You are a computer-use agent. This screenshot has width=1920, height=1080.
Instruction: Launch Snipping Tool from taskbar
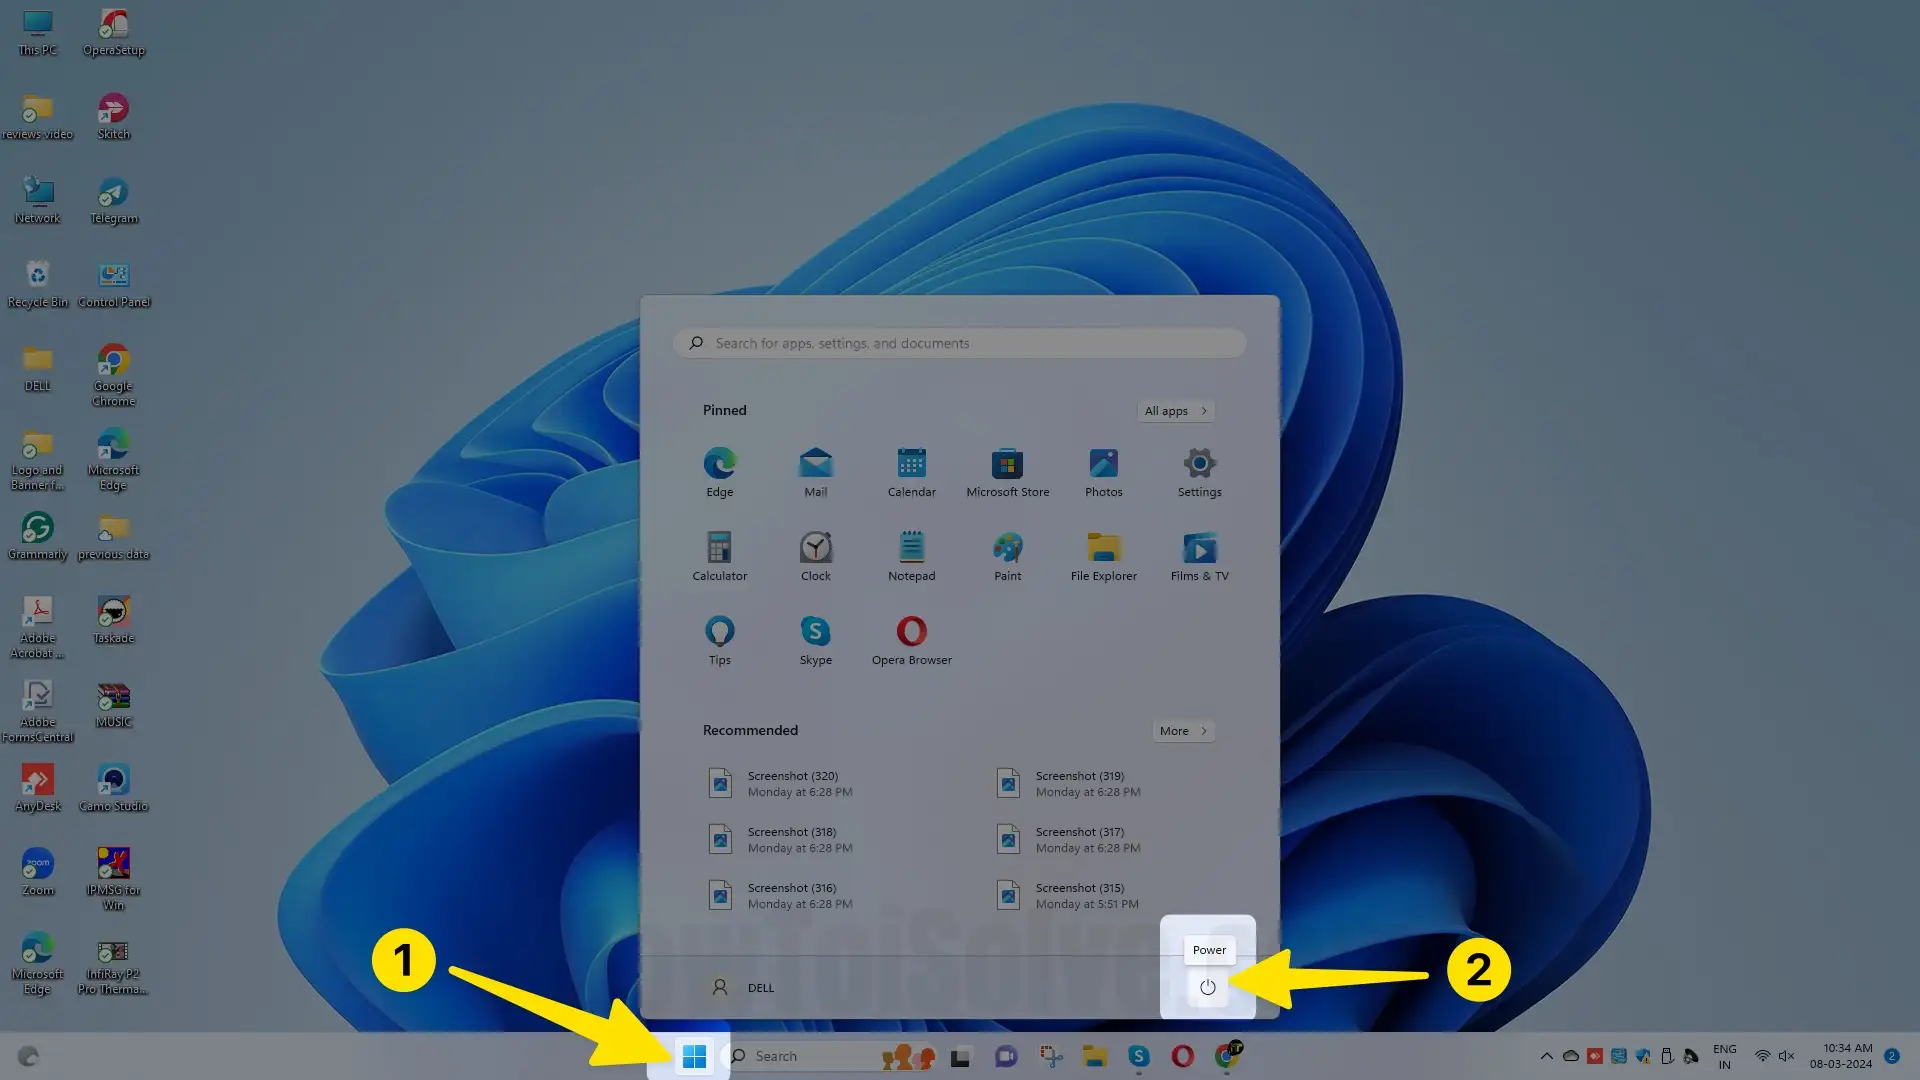click(1050, 1056)
